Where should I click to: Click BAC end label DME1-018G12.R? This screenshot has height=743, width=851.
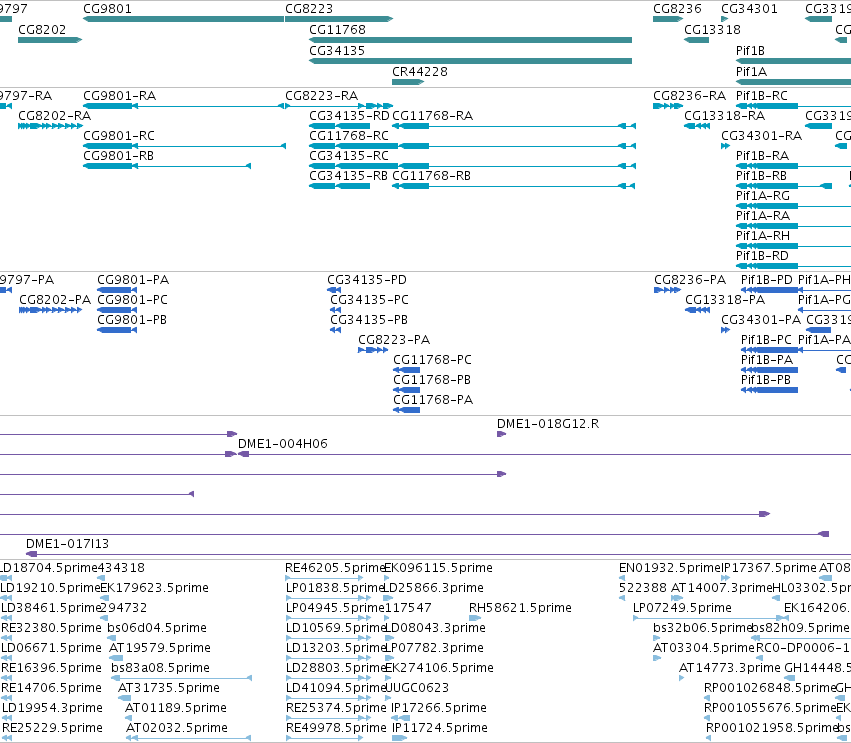(548, 424)
